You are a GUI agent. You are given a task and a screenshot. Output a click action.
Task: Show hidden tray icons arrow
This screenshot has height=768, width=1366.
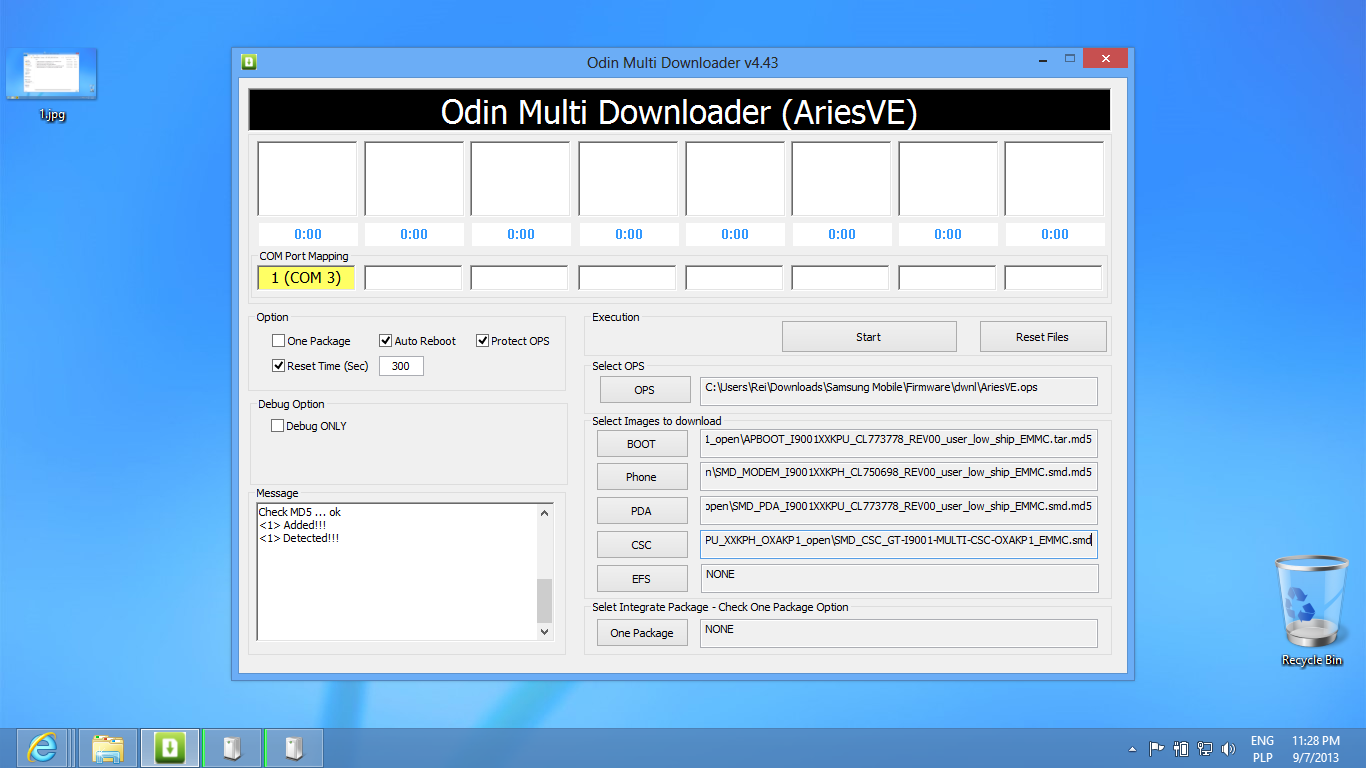1132,748
